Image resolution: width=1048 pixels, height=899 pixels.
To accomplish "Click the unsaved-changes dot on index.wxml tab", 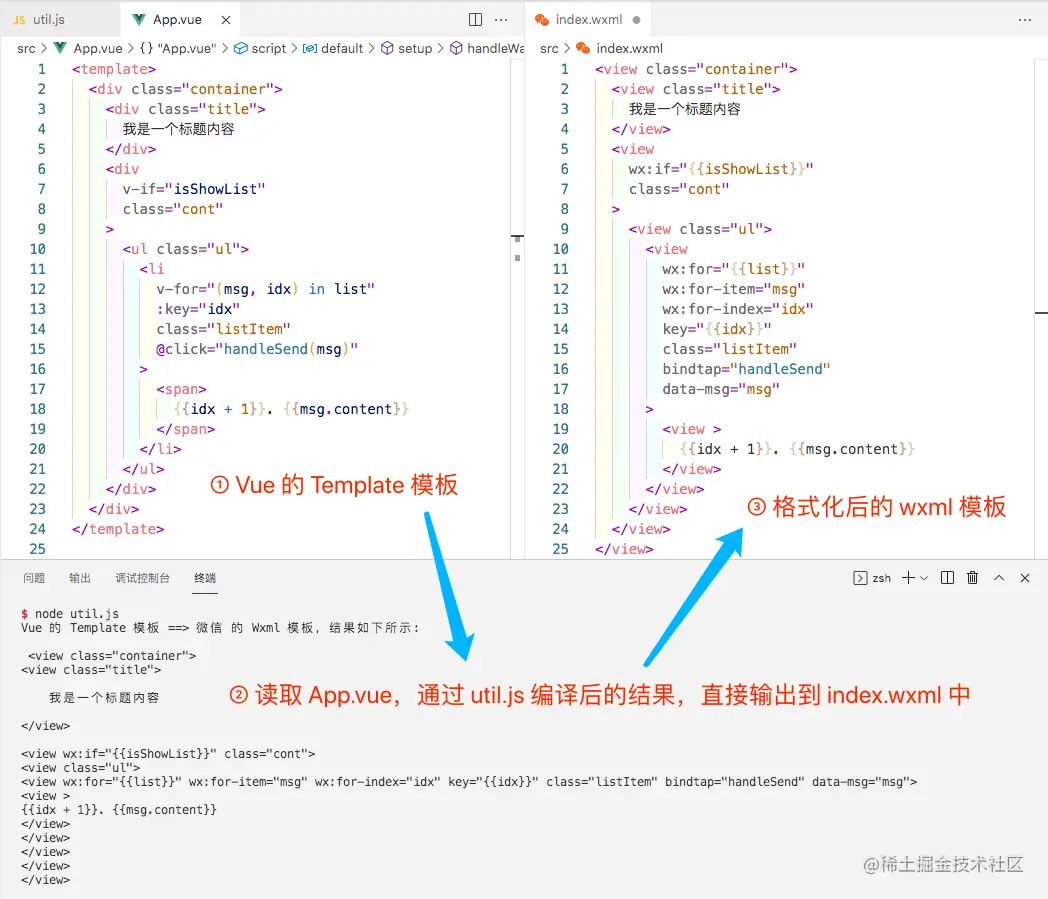I will click(636, 19).
